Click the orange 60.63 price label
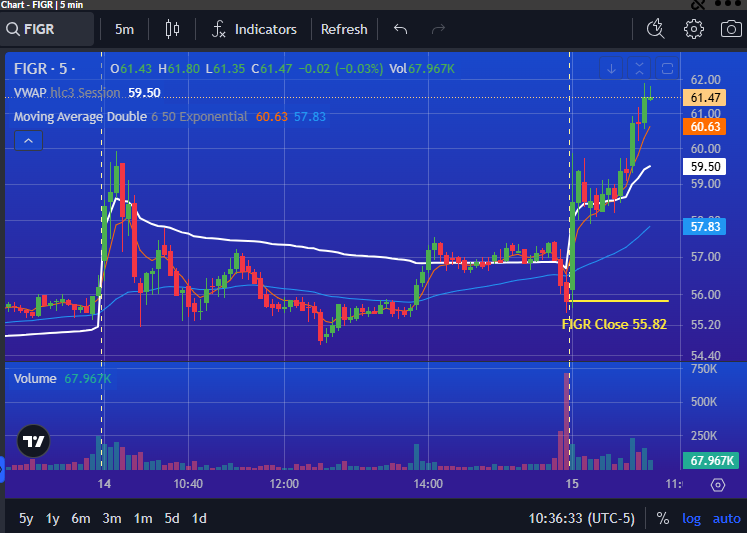 tap(704, 127)
